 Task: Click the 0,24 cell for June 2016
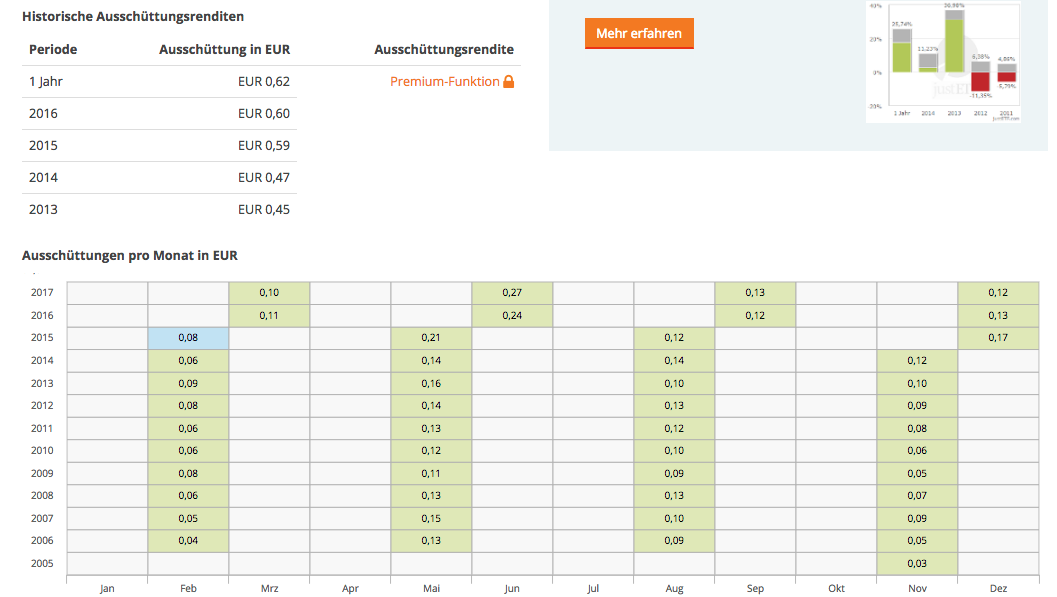click(512, 315)
